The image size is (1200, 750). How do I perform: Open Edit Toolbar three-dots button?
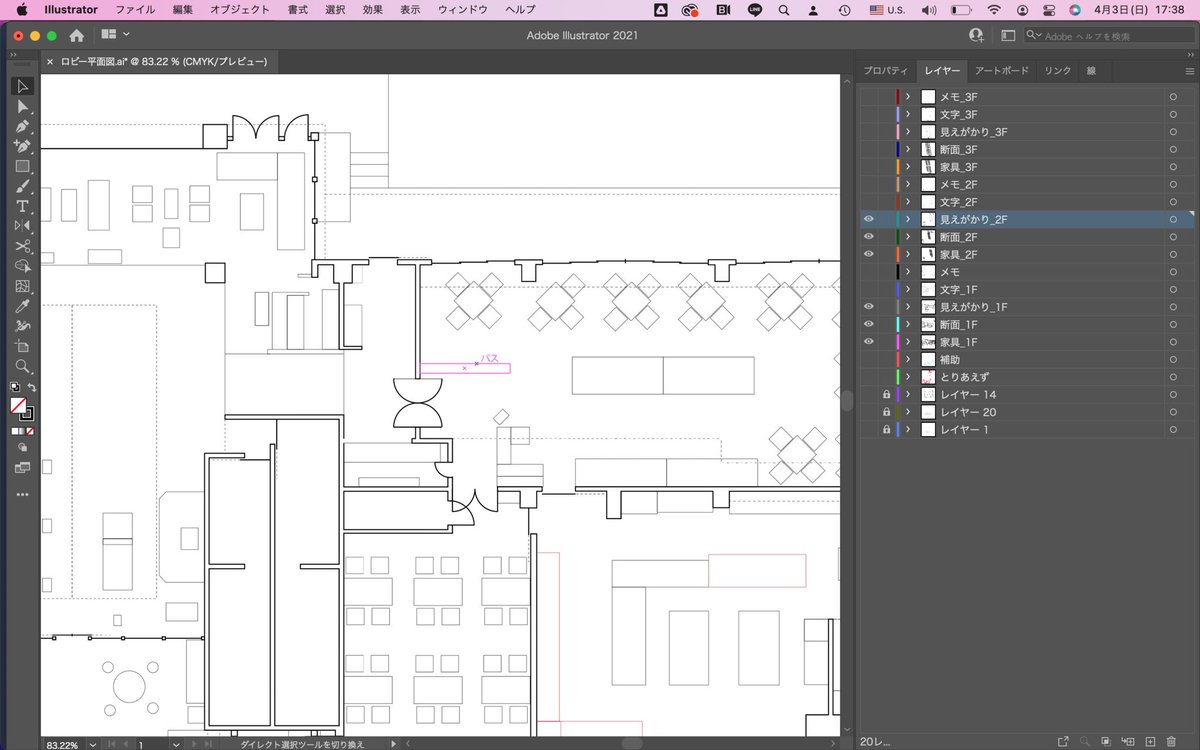[x=22, y=494]
